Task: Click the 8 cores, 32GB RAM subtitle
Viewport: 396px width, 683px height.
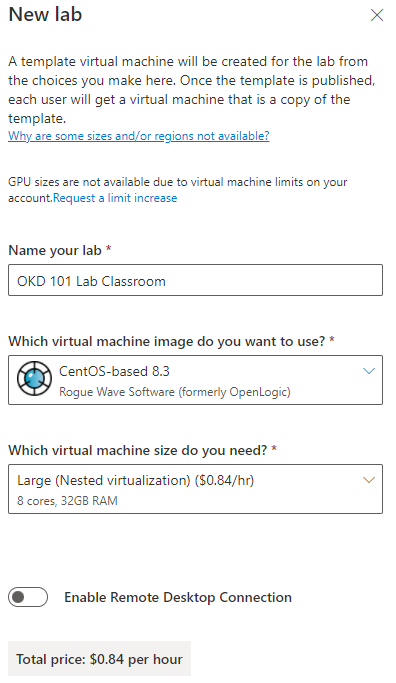Action: [x=68, y=501]
